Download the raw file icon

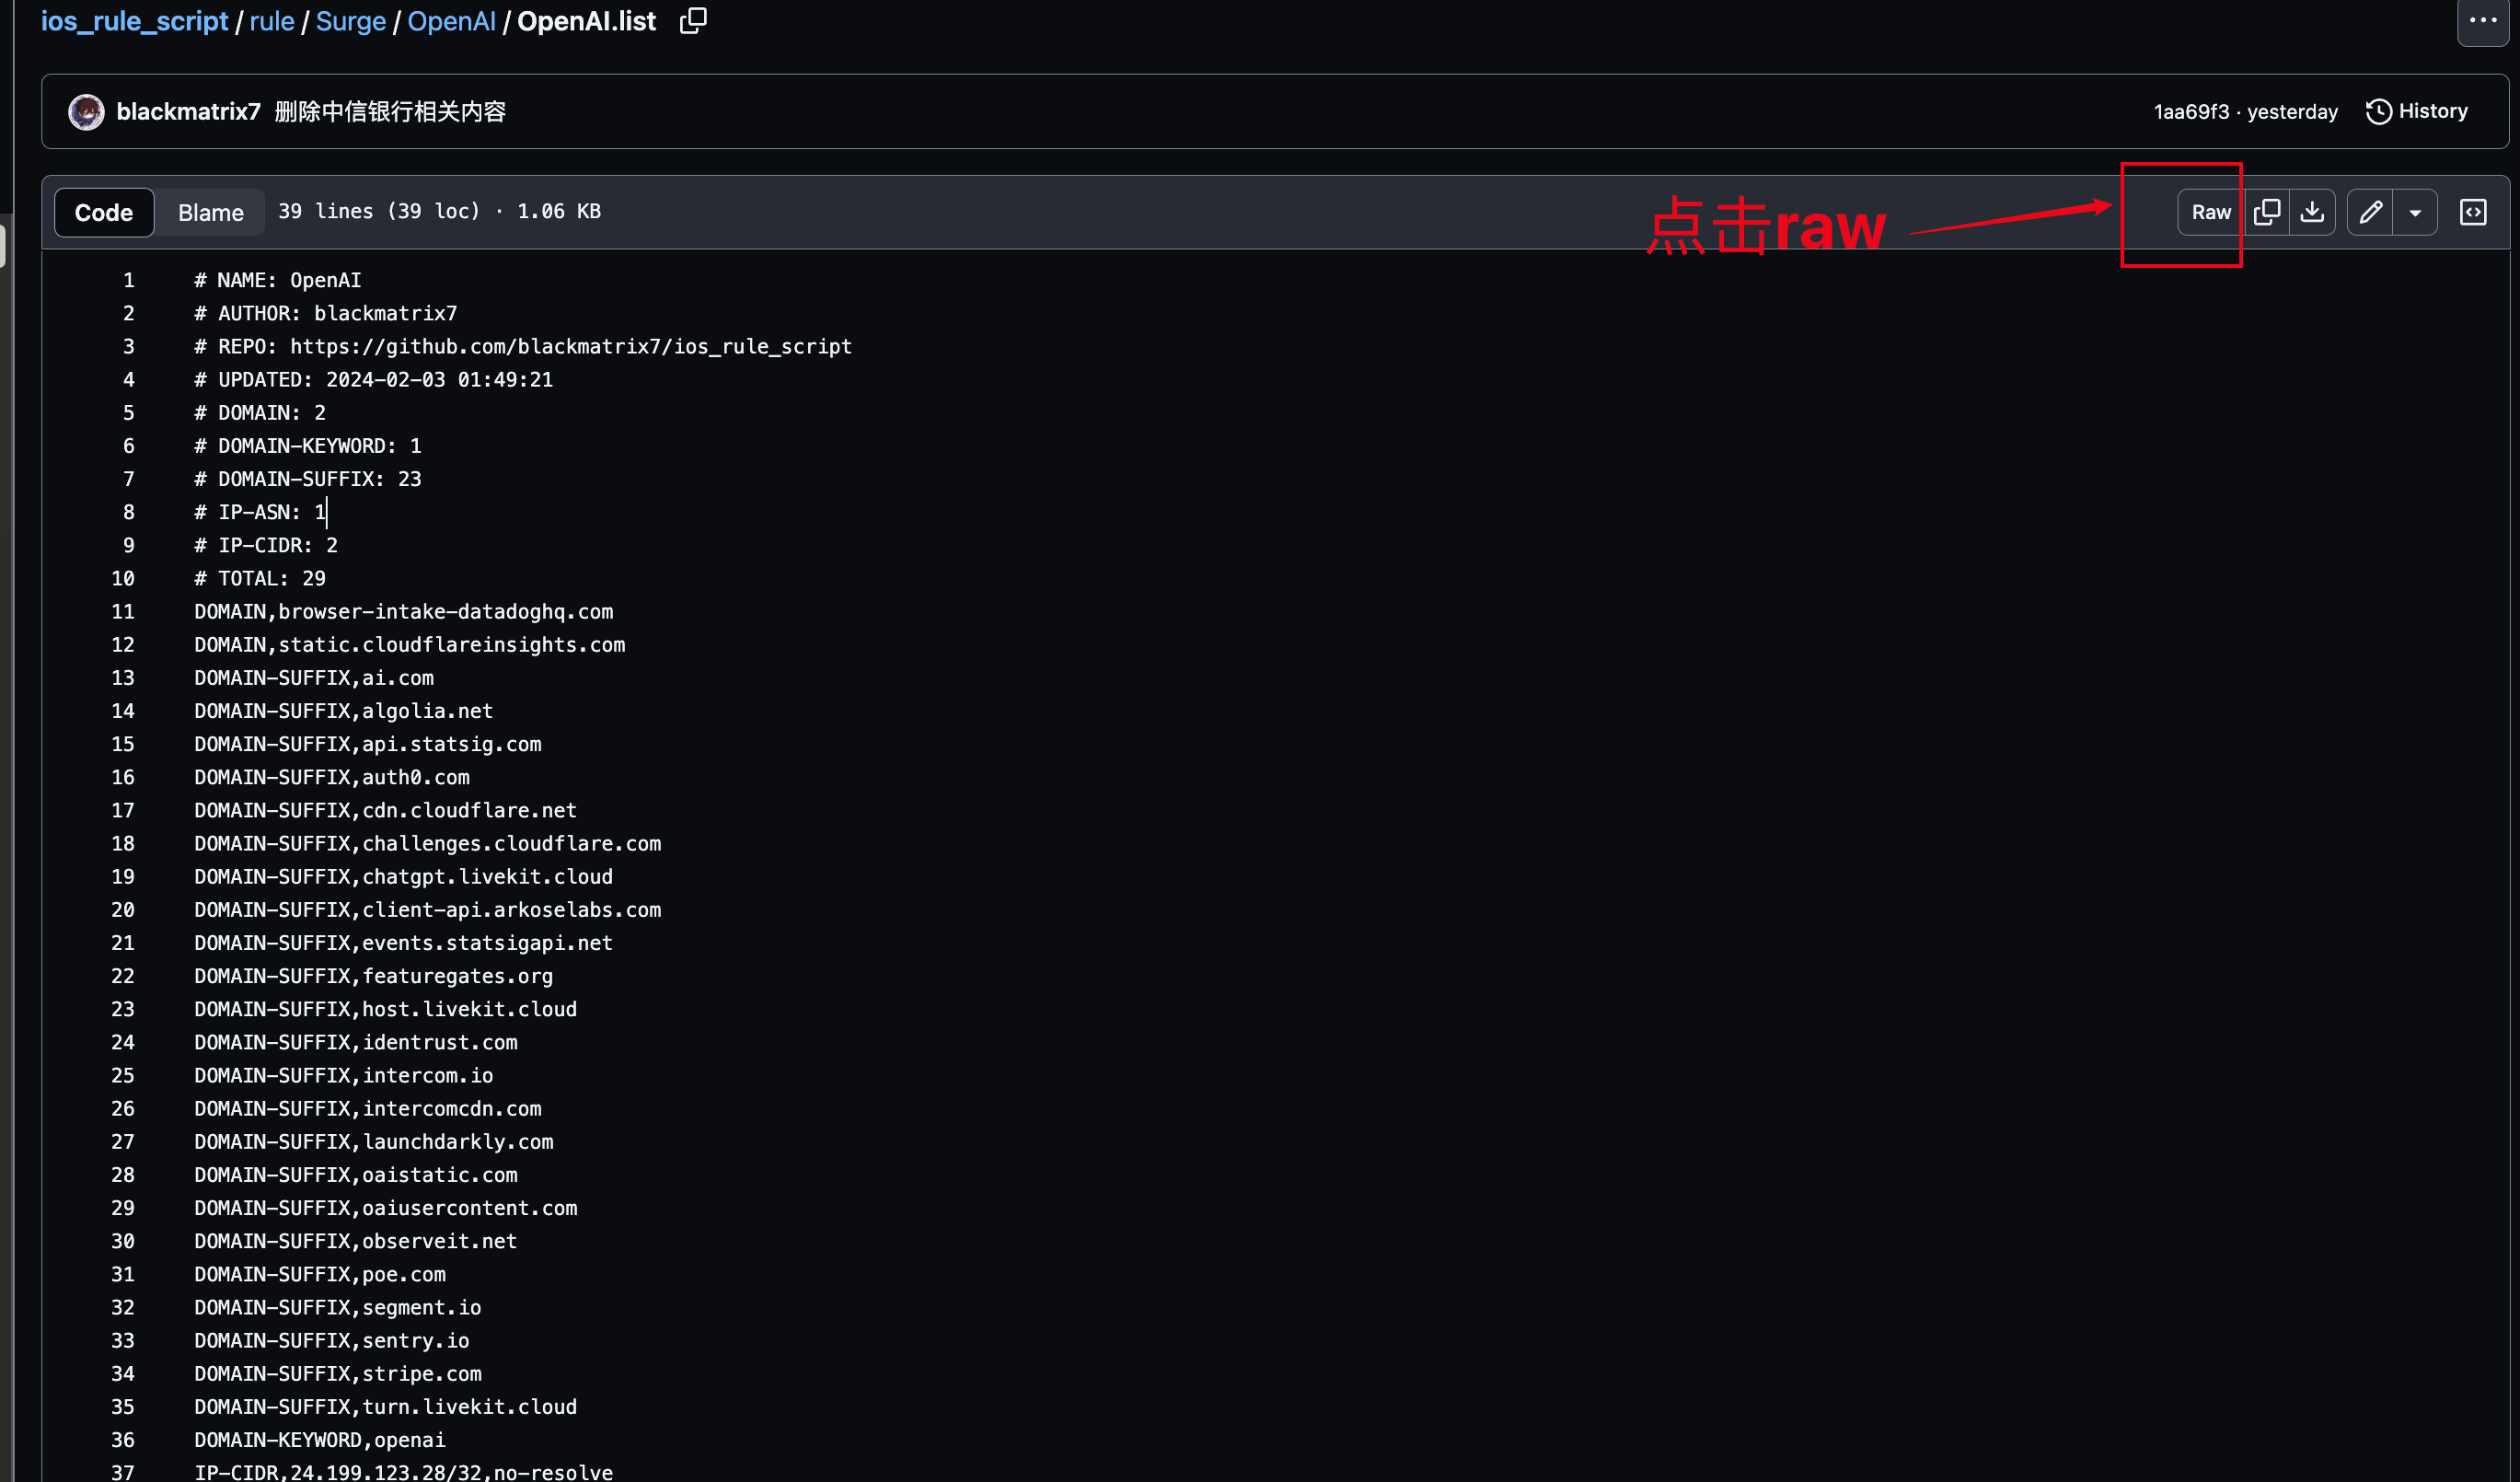(x=2312, y=212)
